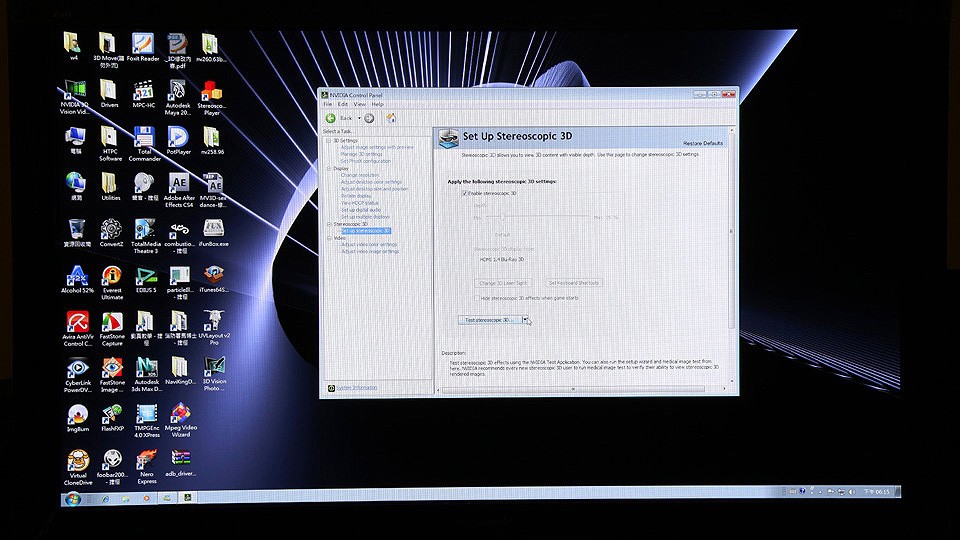Select PotPlayer desktop icon
The height and width of the screenshot is (540, 960).
tap(178, 140)
